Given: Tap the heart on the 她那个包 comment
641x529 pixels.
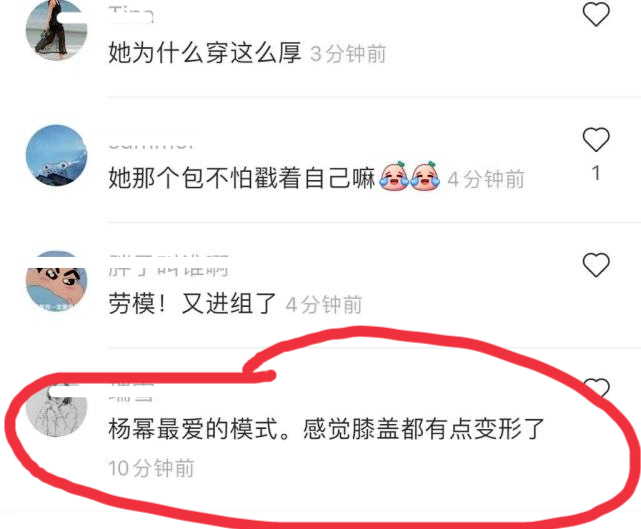Looking at the screenshot, I should click(596, 139).
